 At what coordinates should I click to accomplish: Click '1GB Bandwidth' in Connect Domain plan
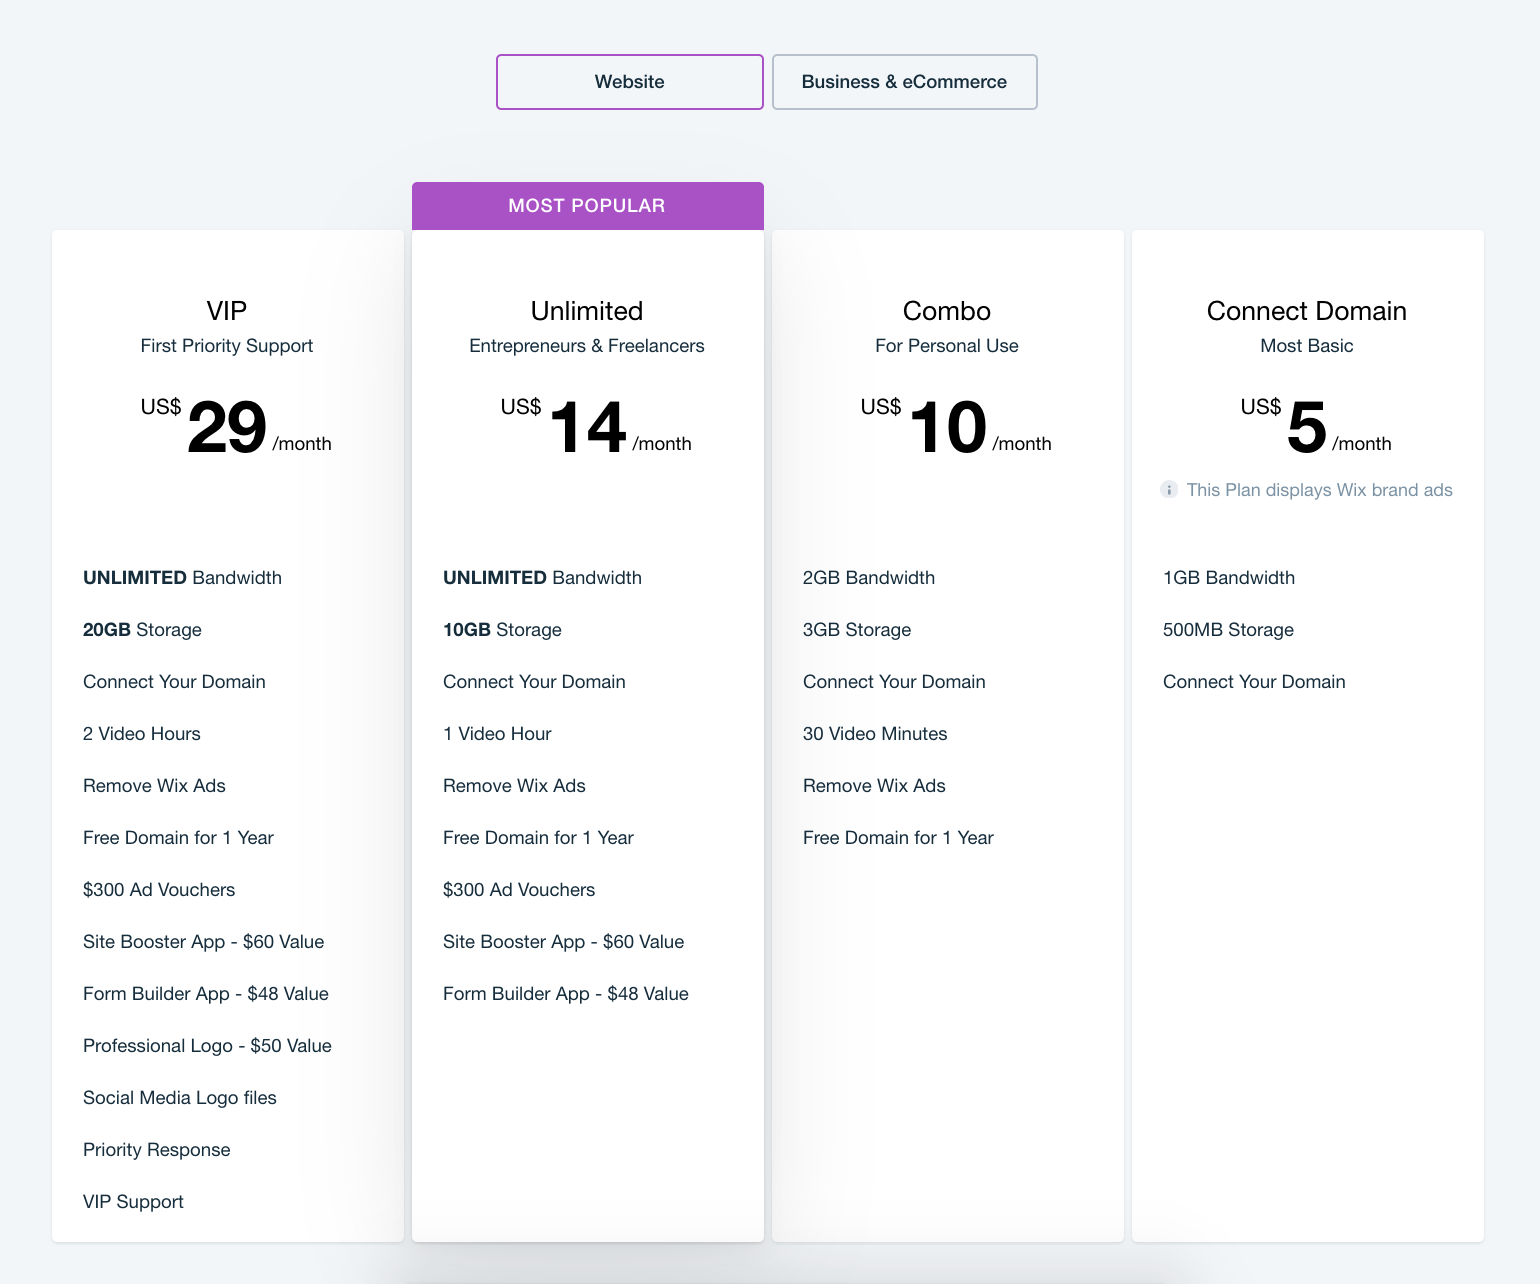(x=1229, y=578)
